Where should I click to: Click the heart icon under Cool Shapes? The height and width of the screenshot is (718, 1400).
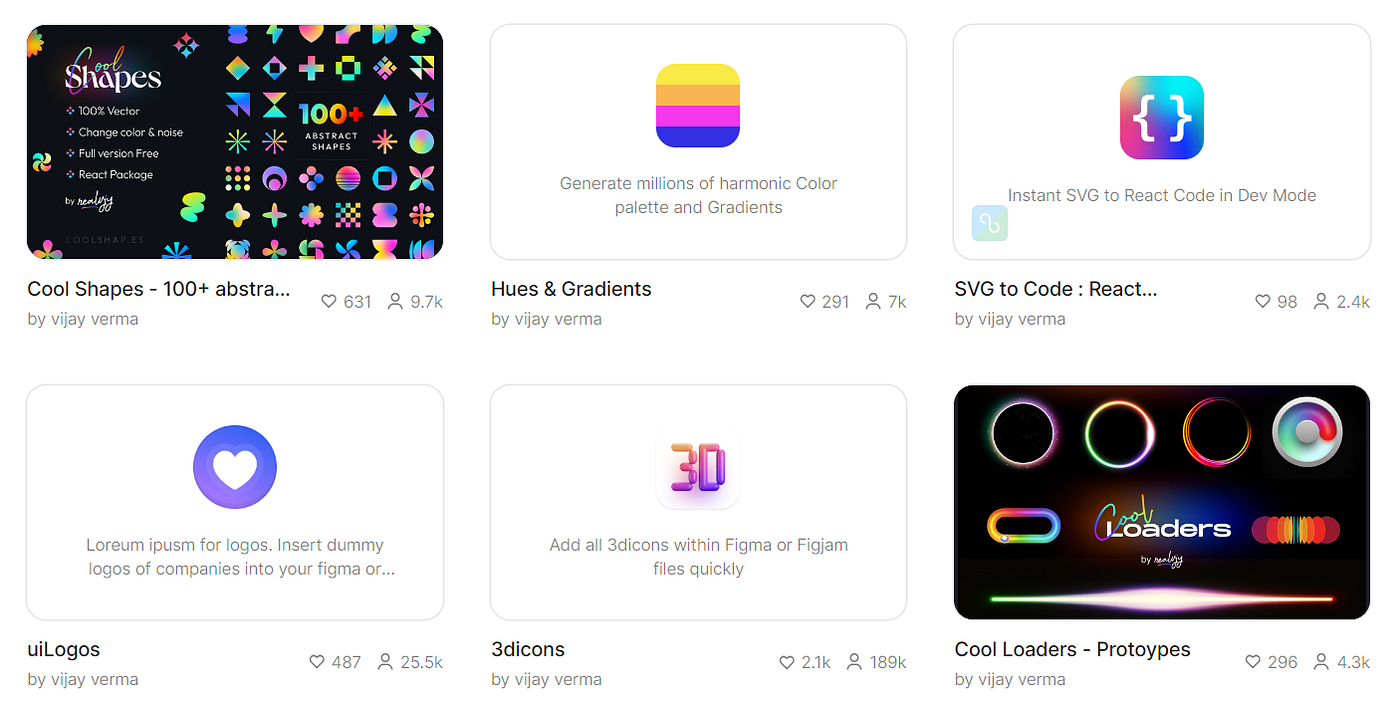(x=329, y=301)
